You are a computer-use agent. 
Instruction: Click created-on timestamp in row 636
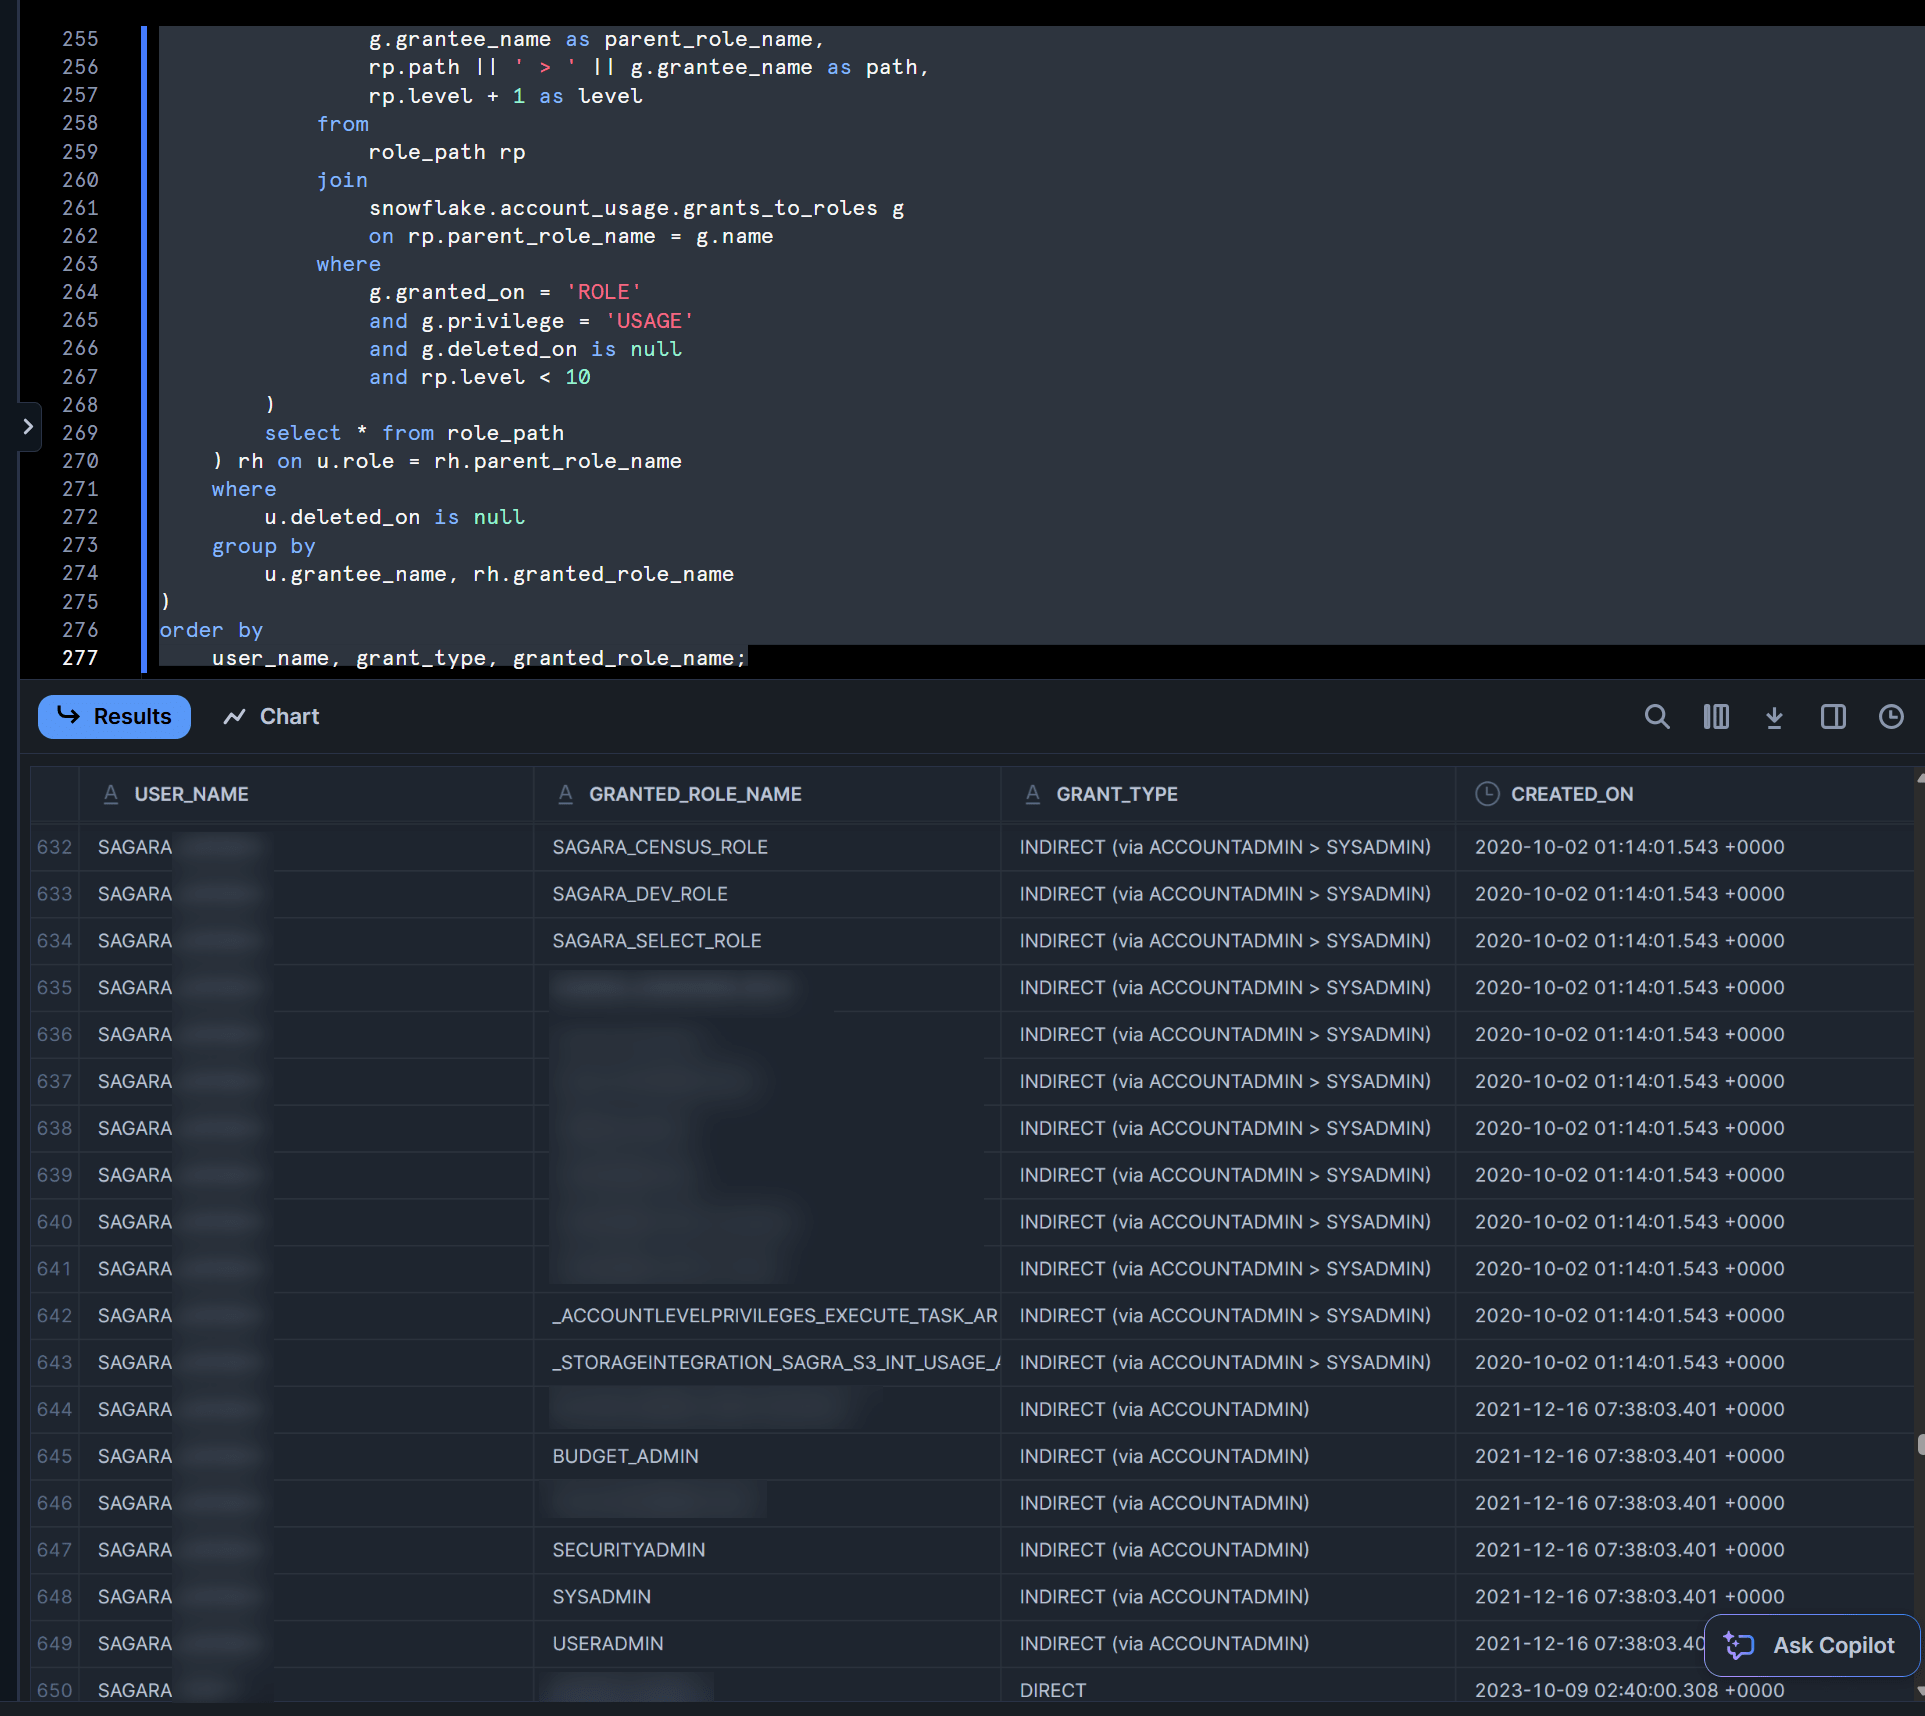[x=1629, y=1035]
